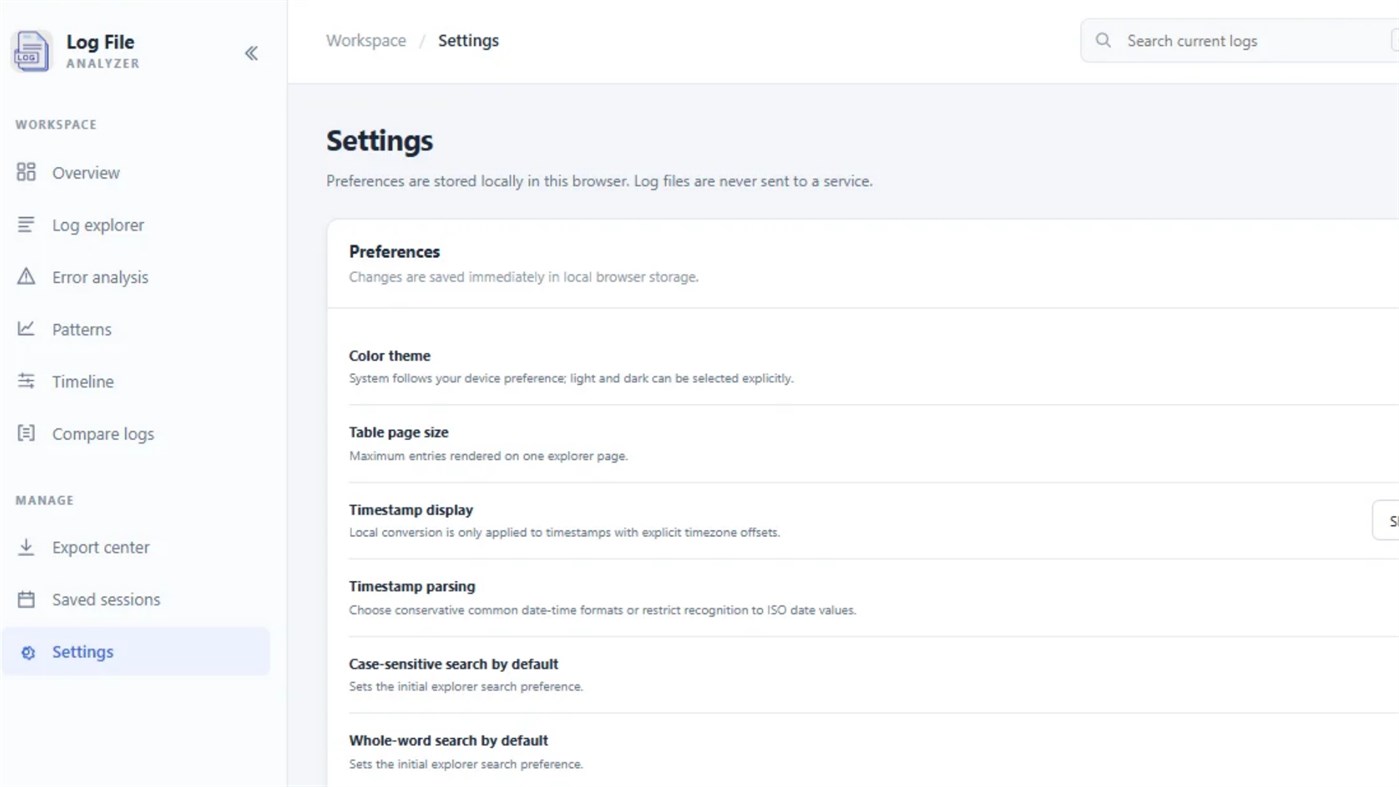
Task: Click the "Color theme" setting label
Action: (390, 356)
